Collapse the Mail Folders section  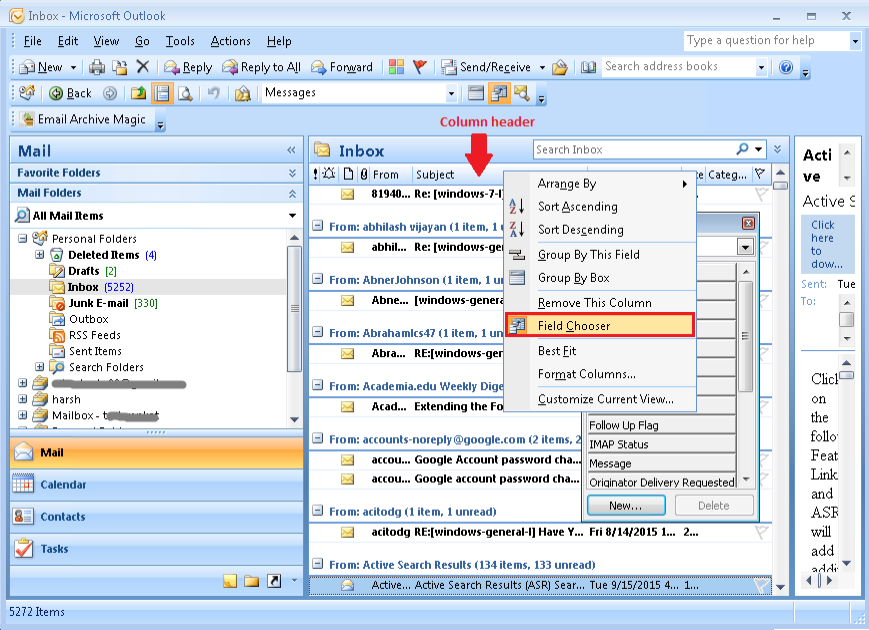click(x=293, y=193)
